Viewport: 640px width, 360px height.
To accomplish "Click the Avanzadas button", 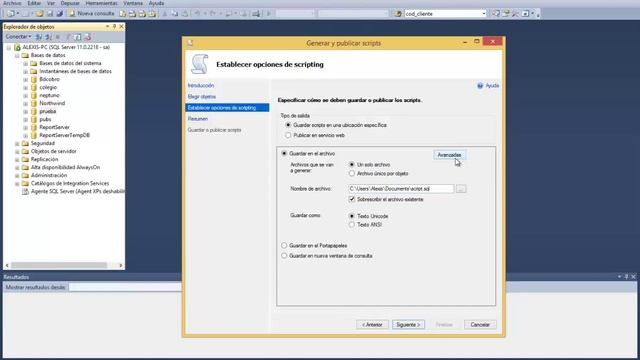I will (449, 155).
